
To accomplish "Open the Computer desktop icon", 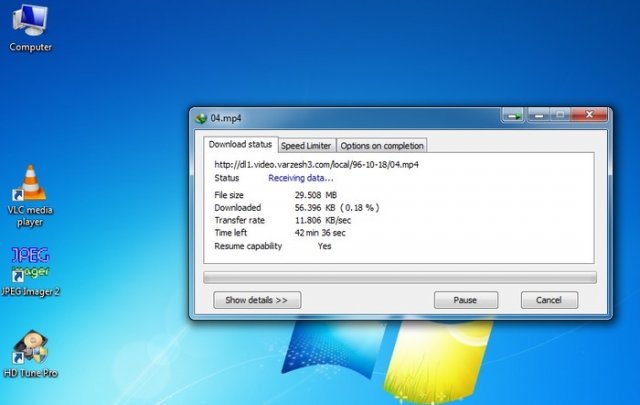I will click(30, 25).
